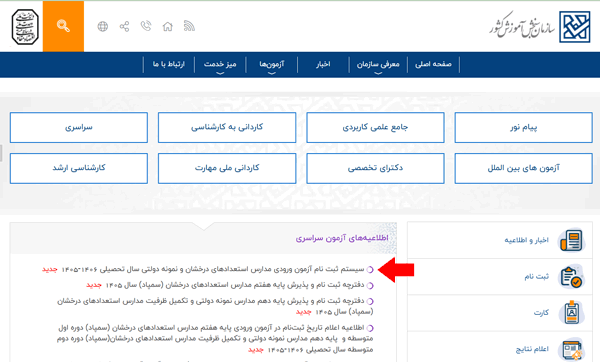The height and width of the screenshot is (362, 600).
Task: Open the ثبت نام sidebar link
Action: (536, 277)
